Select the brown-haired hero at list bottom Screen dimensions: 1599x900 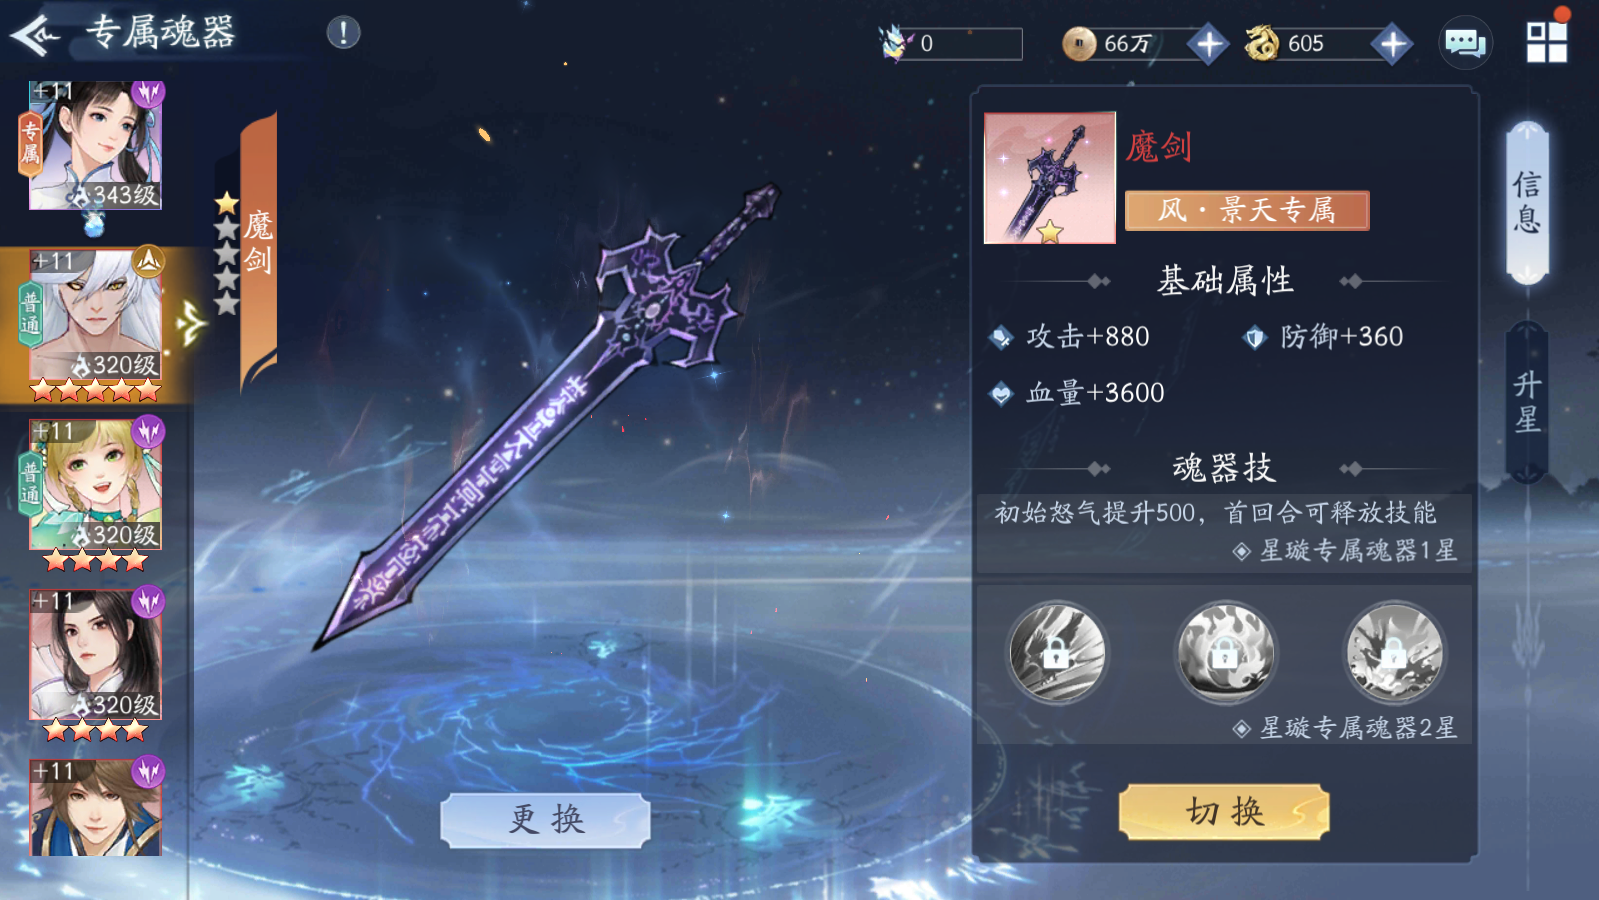tap(95, 808)
